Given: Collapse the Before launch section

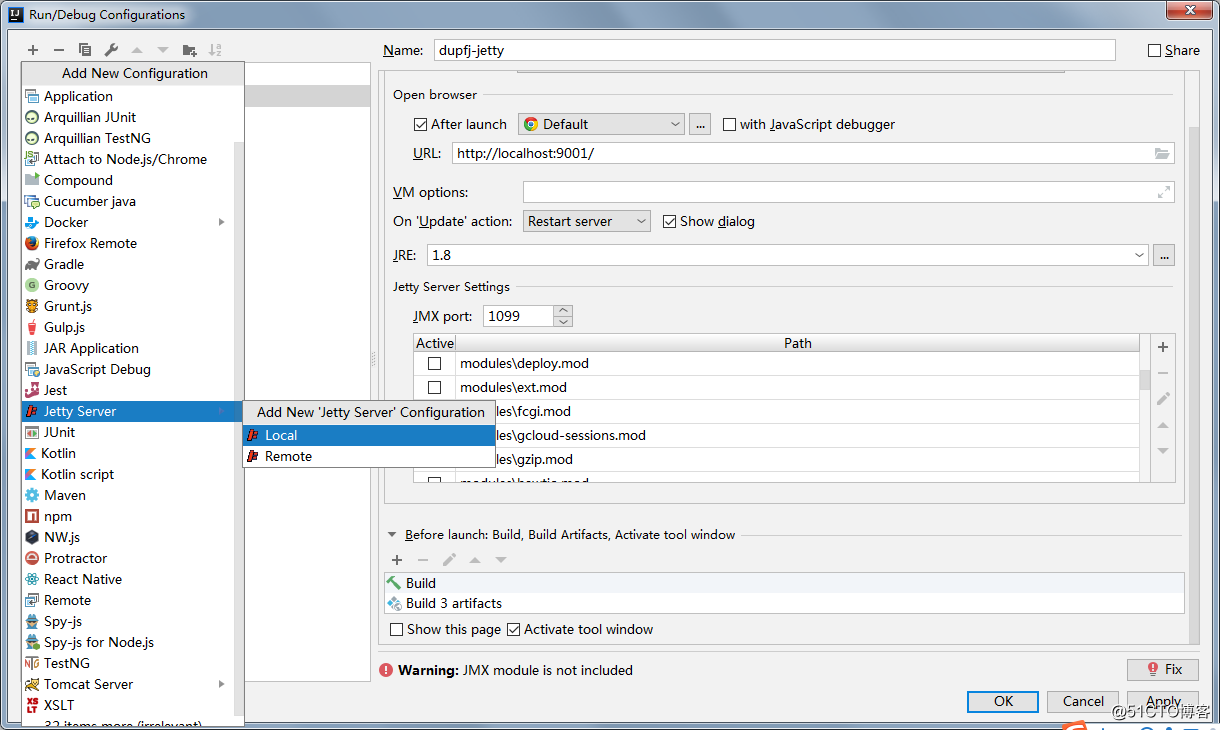Looking at the screenshot, I should 392,535.
